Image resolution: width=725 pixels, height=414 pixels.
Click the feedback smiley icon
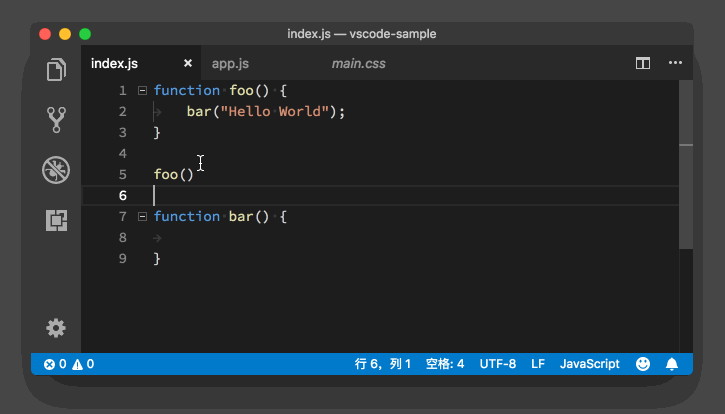click(643, 364)
